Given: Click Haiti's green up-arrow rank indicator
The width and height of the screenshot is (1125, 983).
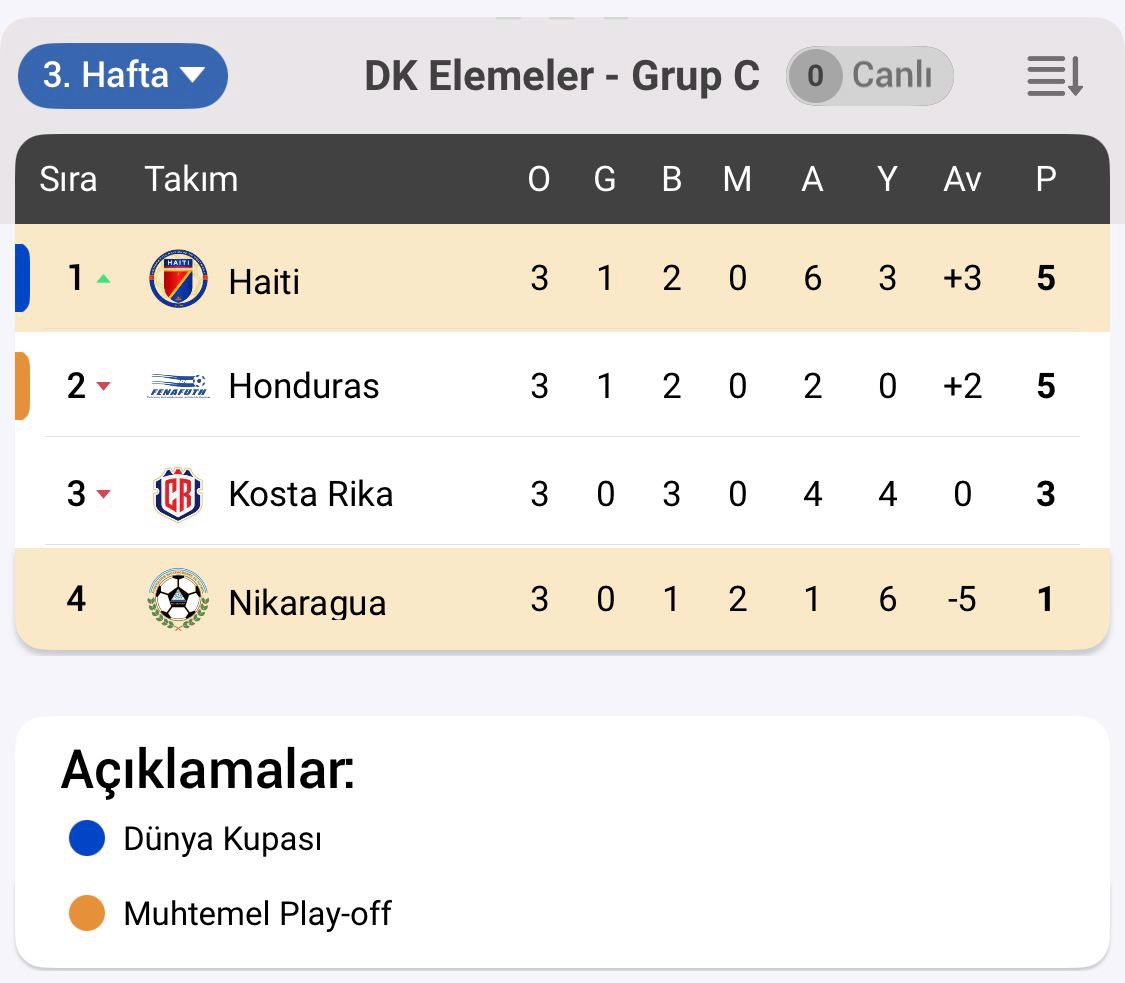Looking at the screenshot, I should (x=103, y=279).
